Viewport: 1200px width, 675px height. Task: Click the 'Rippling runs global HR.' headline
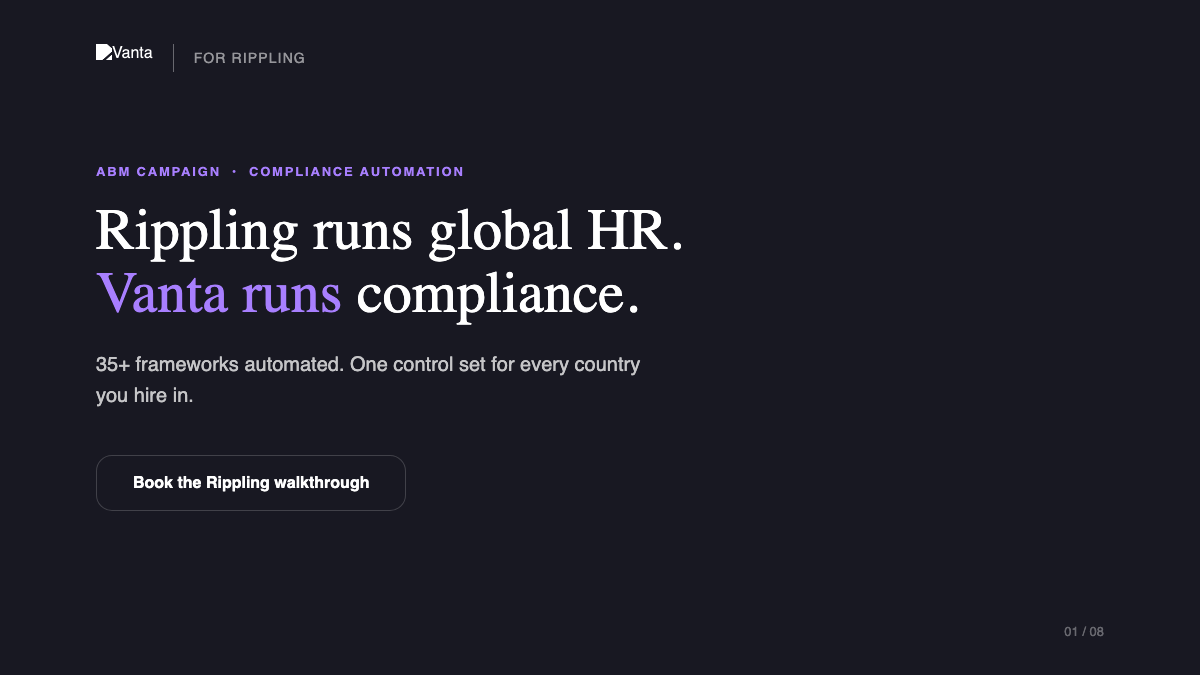(x=390, y=230)
